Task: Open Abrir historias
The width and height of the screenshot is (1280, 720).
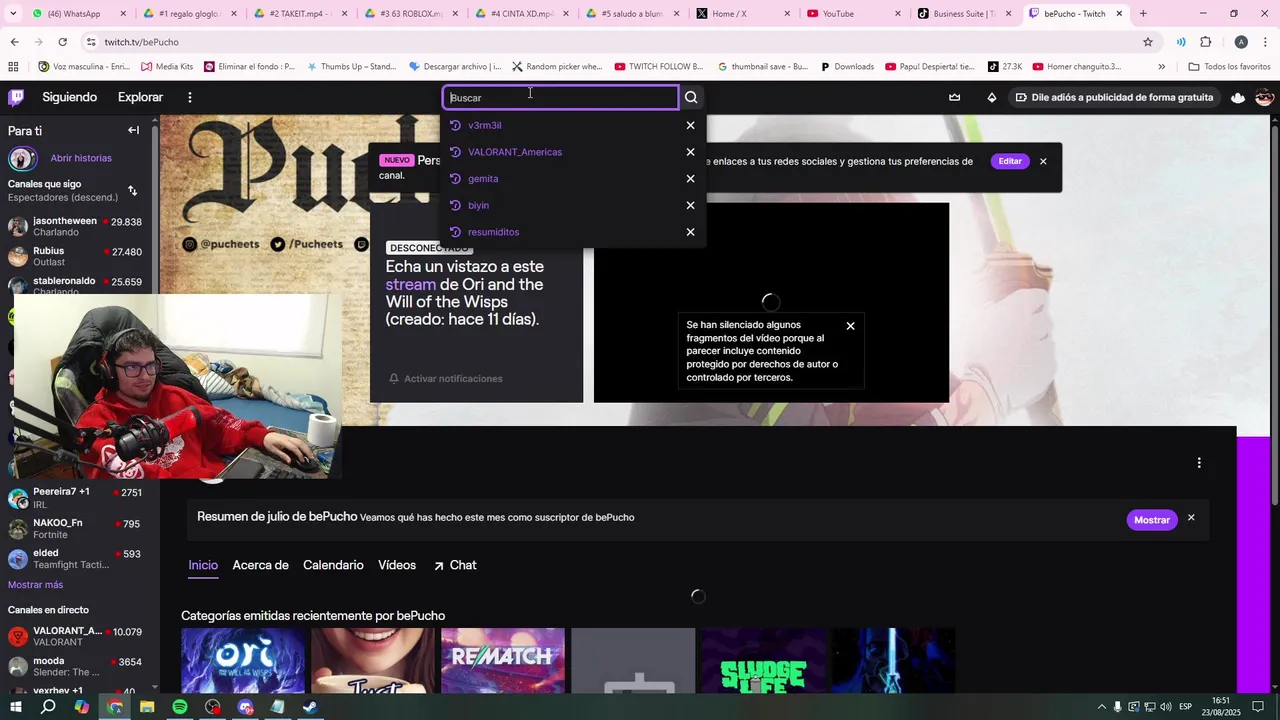Action: click(81, 158)
